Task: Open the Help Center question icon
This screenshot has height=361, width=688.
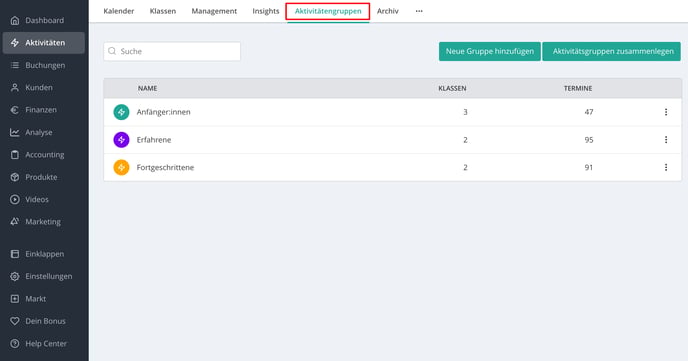Action: 15,343
